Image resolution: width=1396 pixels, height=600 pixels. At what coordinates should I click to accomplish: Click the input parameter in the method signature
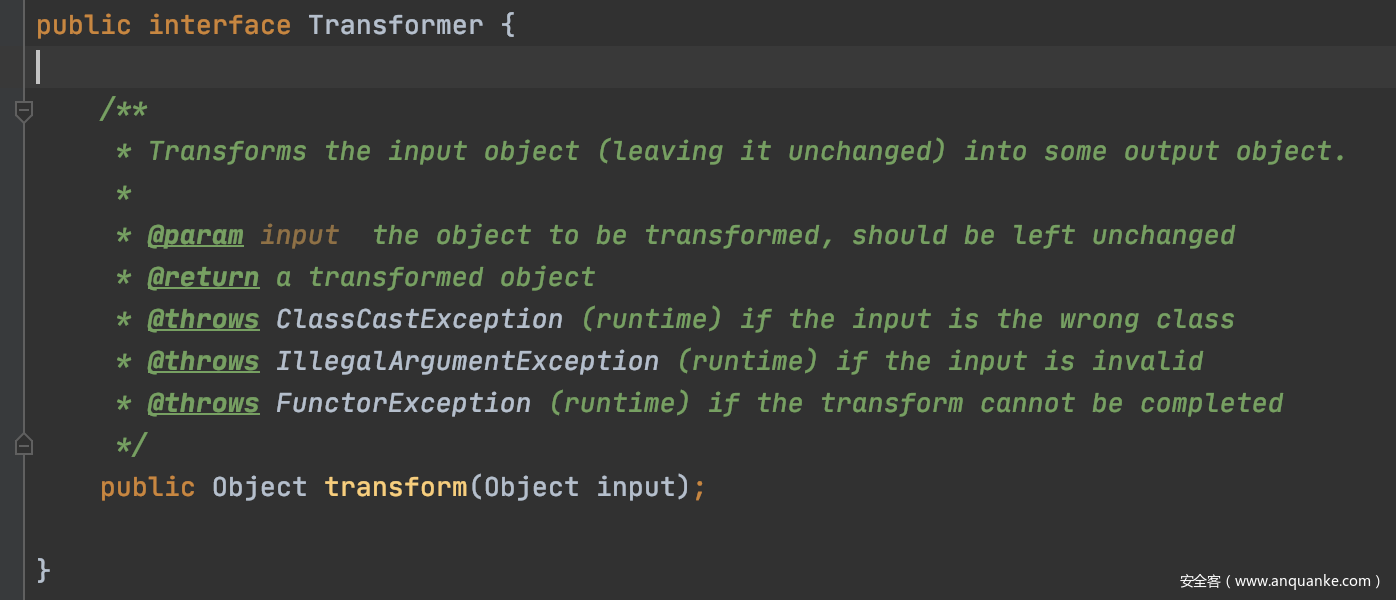(x=635, y=487)
